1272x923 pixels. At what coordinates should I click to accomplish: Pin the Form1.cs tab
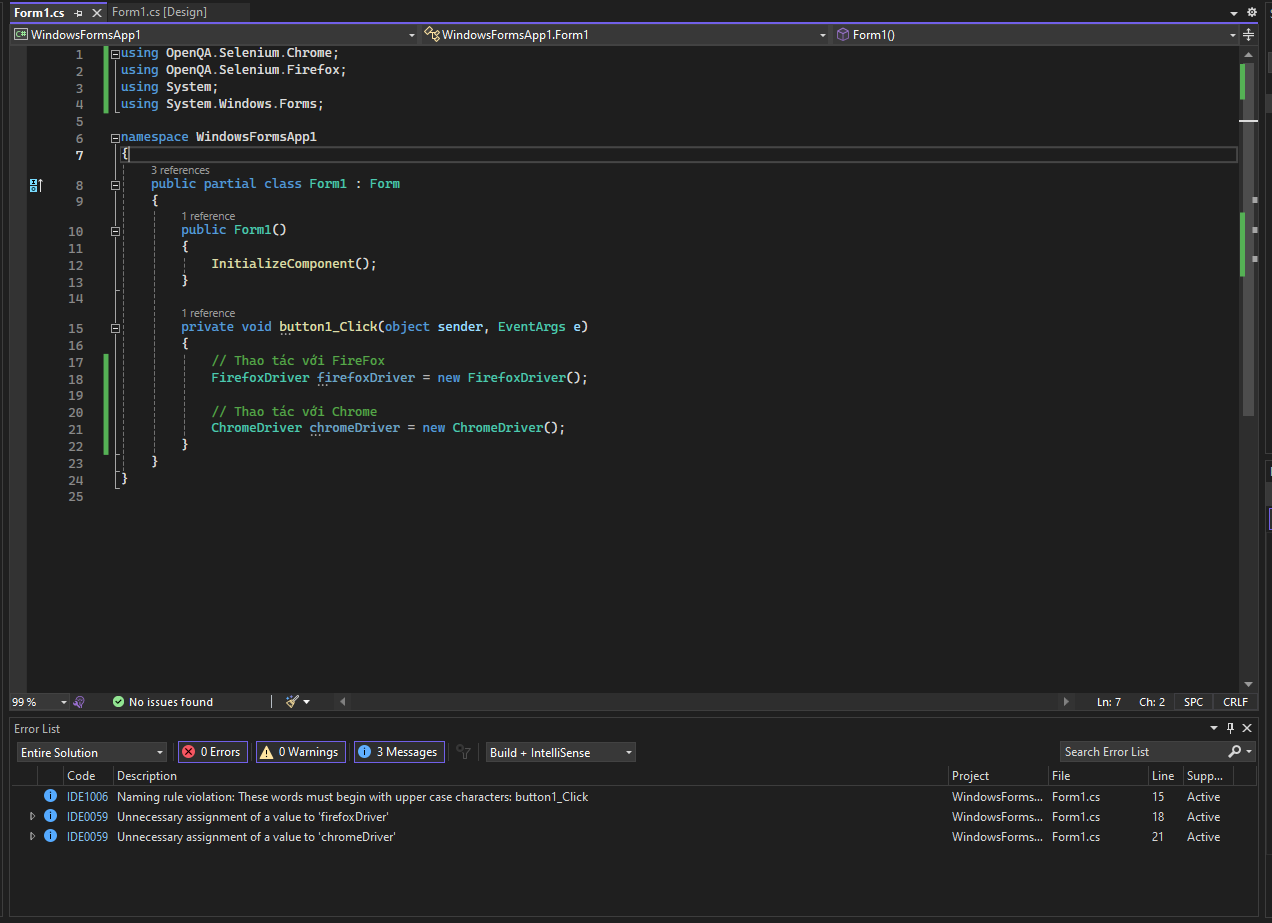point(79,13)
